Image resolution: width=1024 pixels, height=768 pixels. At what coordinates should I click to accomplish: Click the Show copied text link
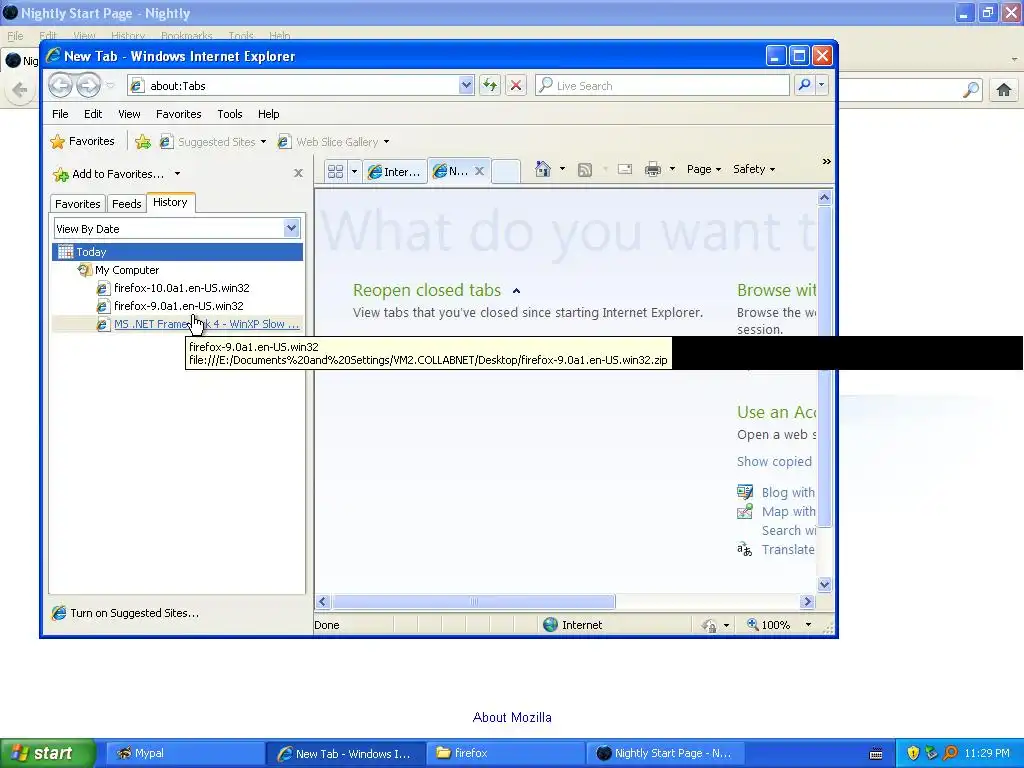coord(775,461)
